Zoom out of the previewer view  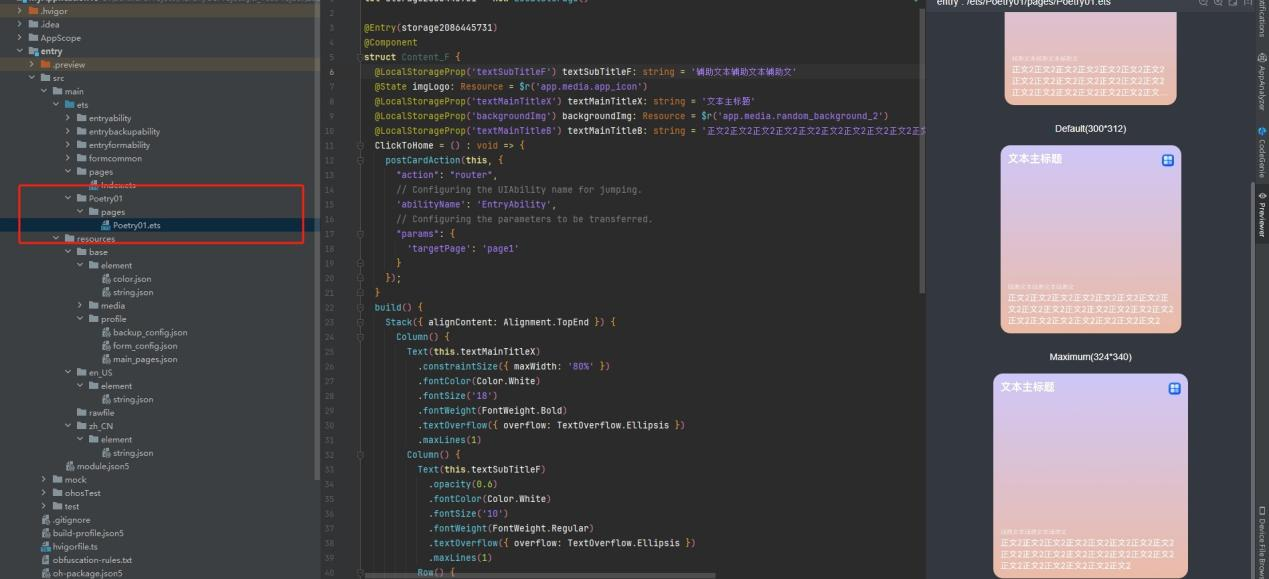1218,4
